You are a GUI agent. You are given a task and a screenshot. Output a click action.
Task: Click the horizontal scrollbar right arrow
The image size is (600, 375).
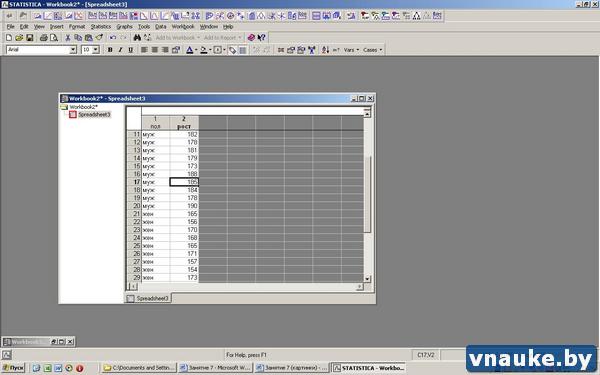pyautogui.click(x=359, y=286)
